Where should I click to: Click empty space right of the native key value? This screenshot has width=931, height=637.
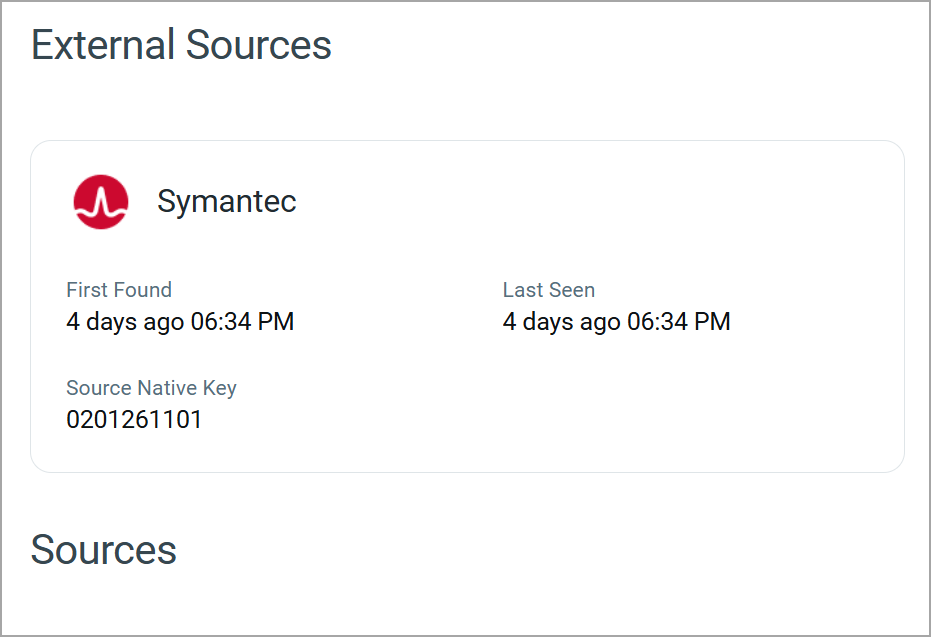[500, 420]
